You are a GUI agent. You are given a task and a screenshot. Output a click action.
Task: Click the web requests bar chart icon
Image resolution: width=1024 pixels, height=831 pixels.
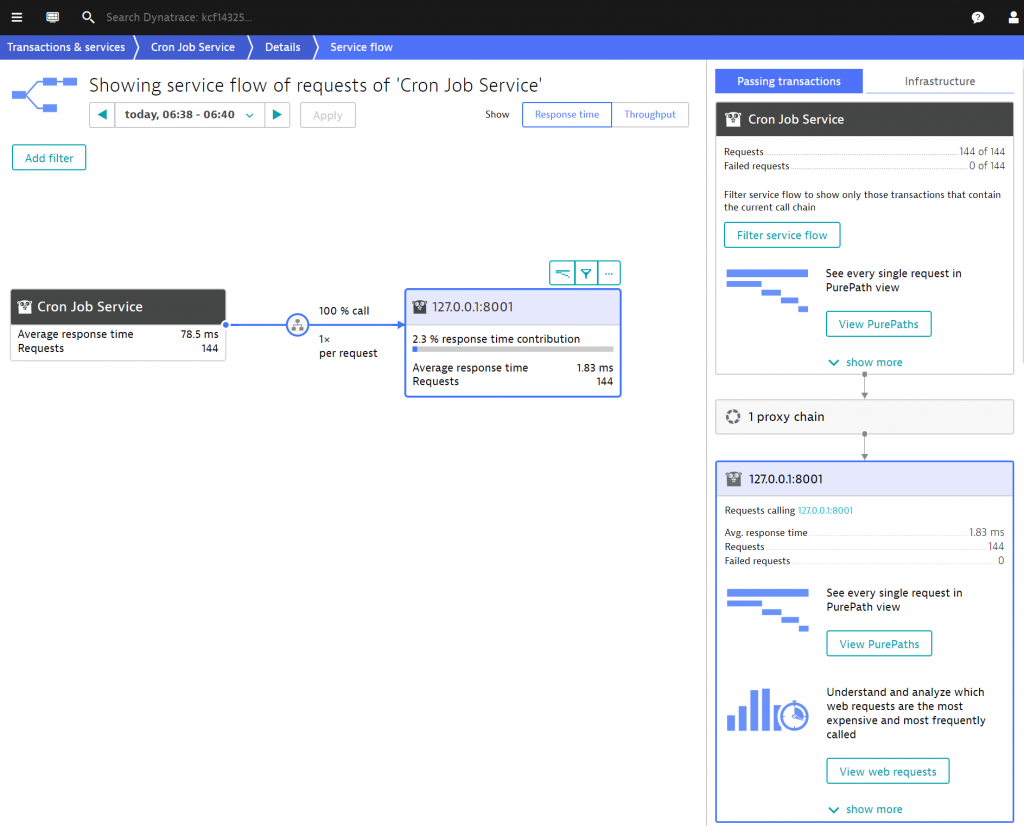point(768,710)
